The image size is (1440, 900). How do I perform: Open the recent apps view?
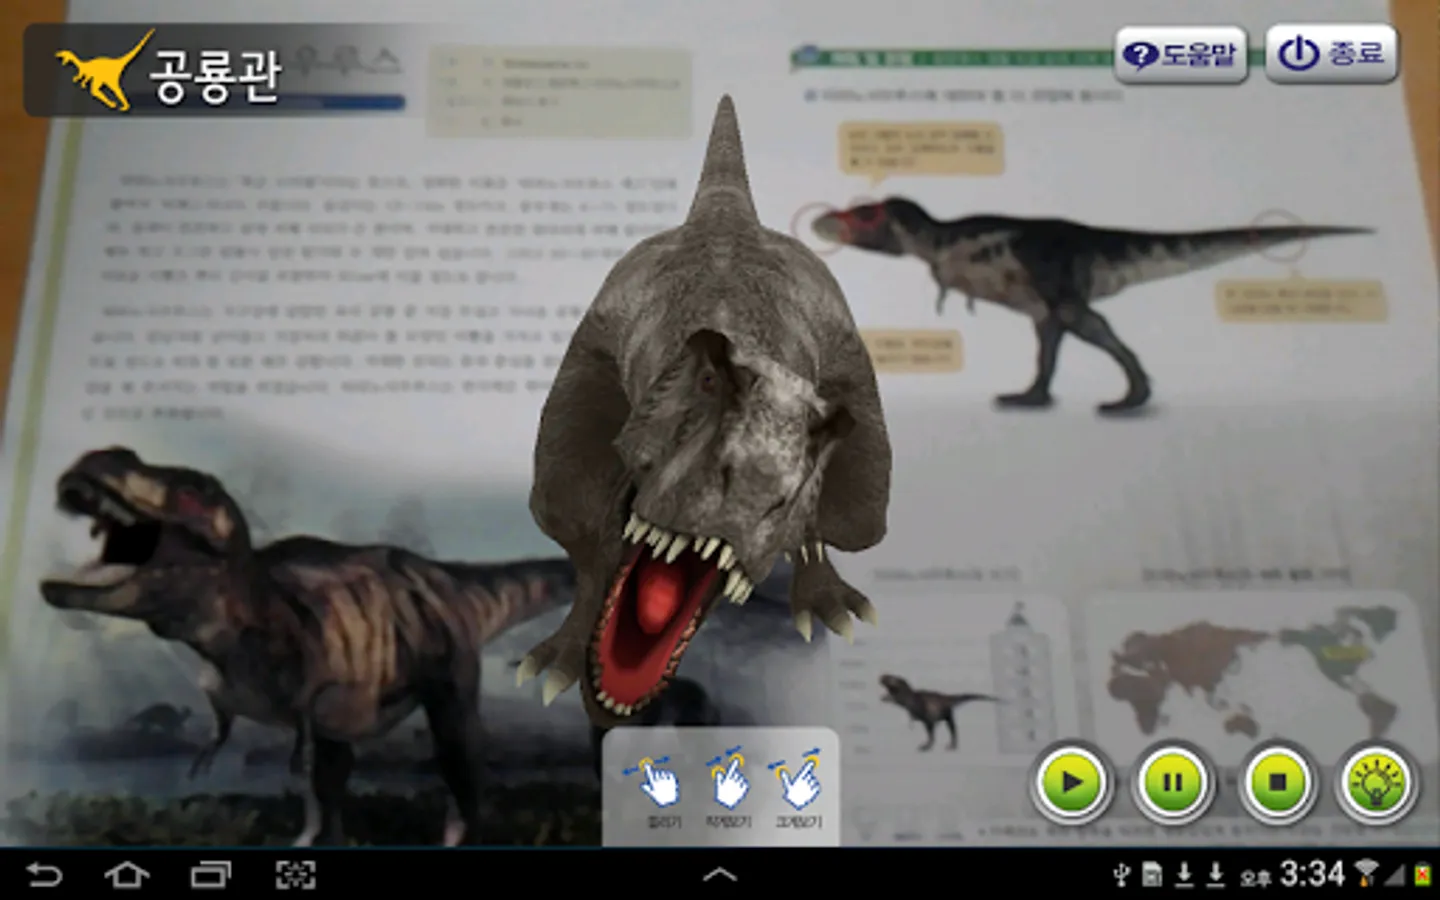point(210,875)
